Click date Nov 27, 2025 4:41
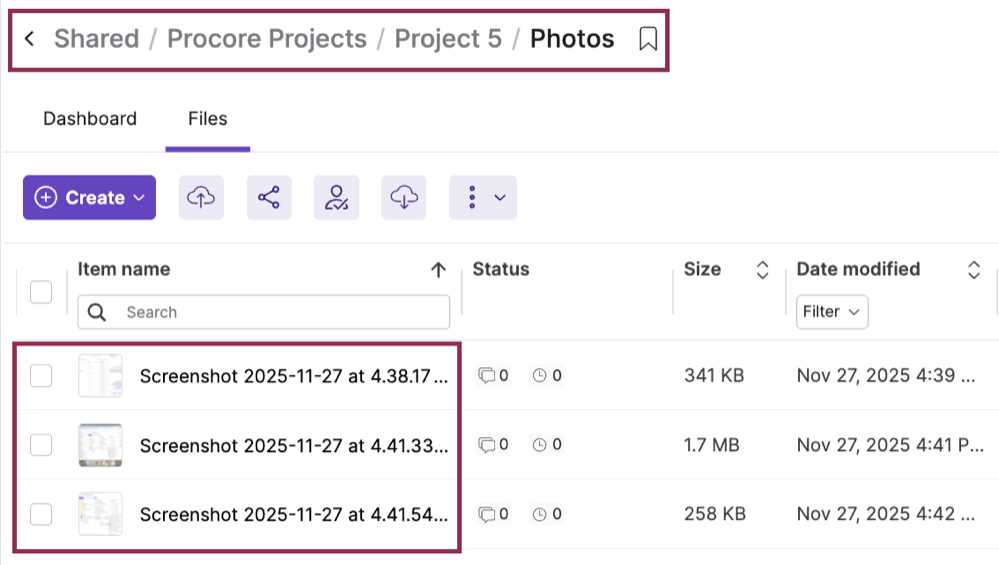The image size is (999, 565). point(890,445)
